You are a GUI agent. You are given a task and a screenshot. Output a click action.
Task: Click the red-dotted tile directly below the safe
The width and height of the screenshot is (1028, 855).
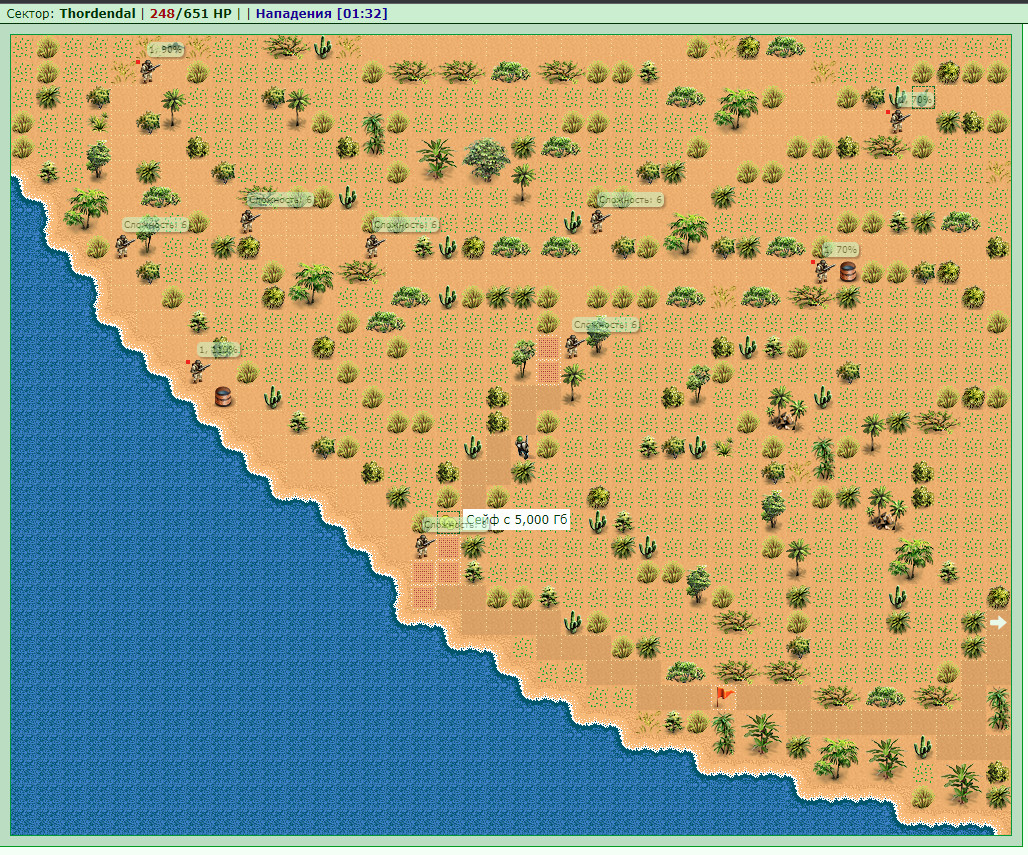click(448, 547)
